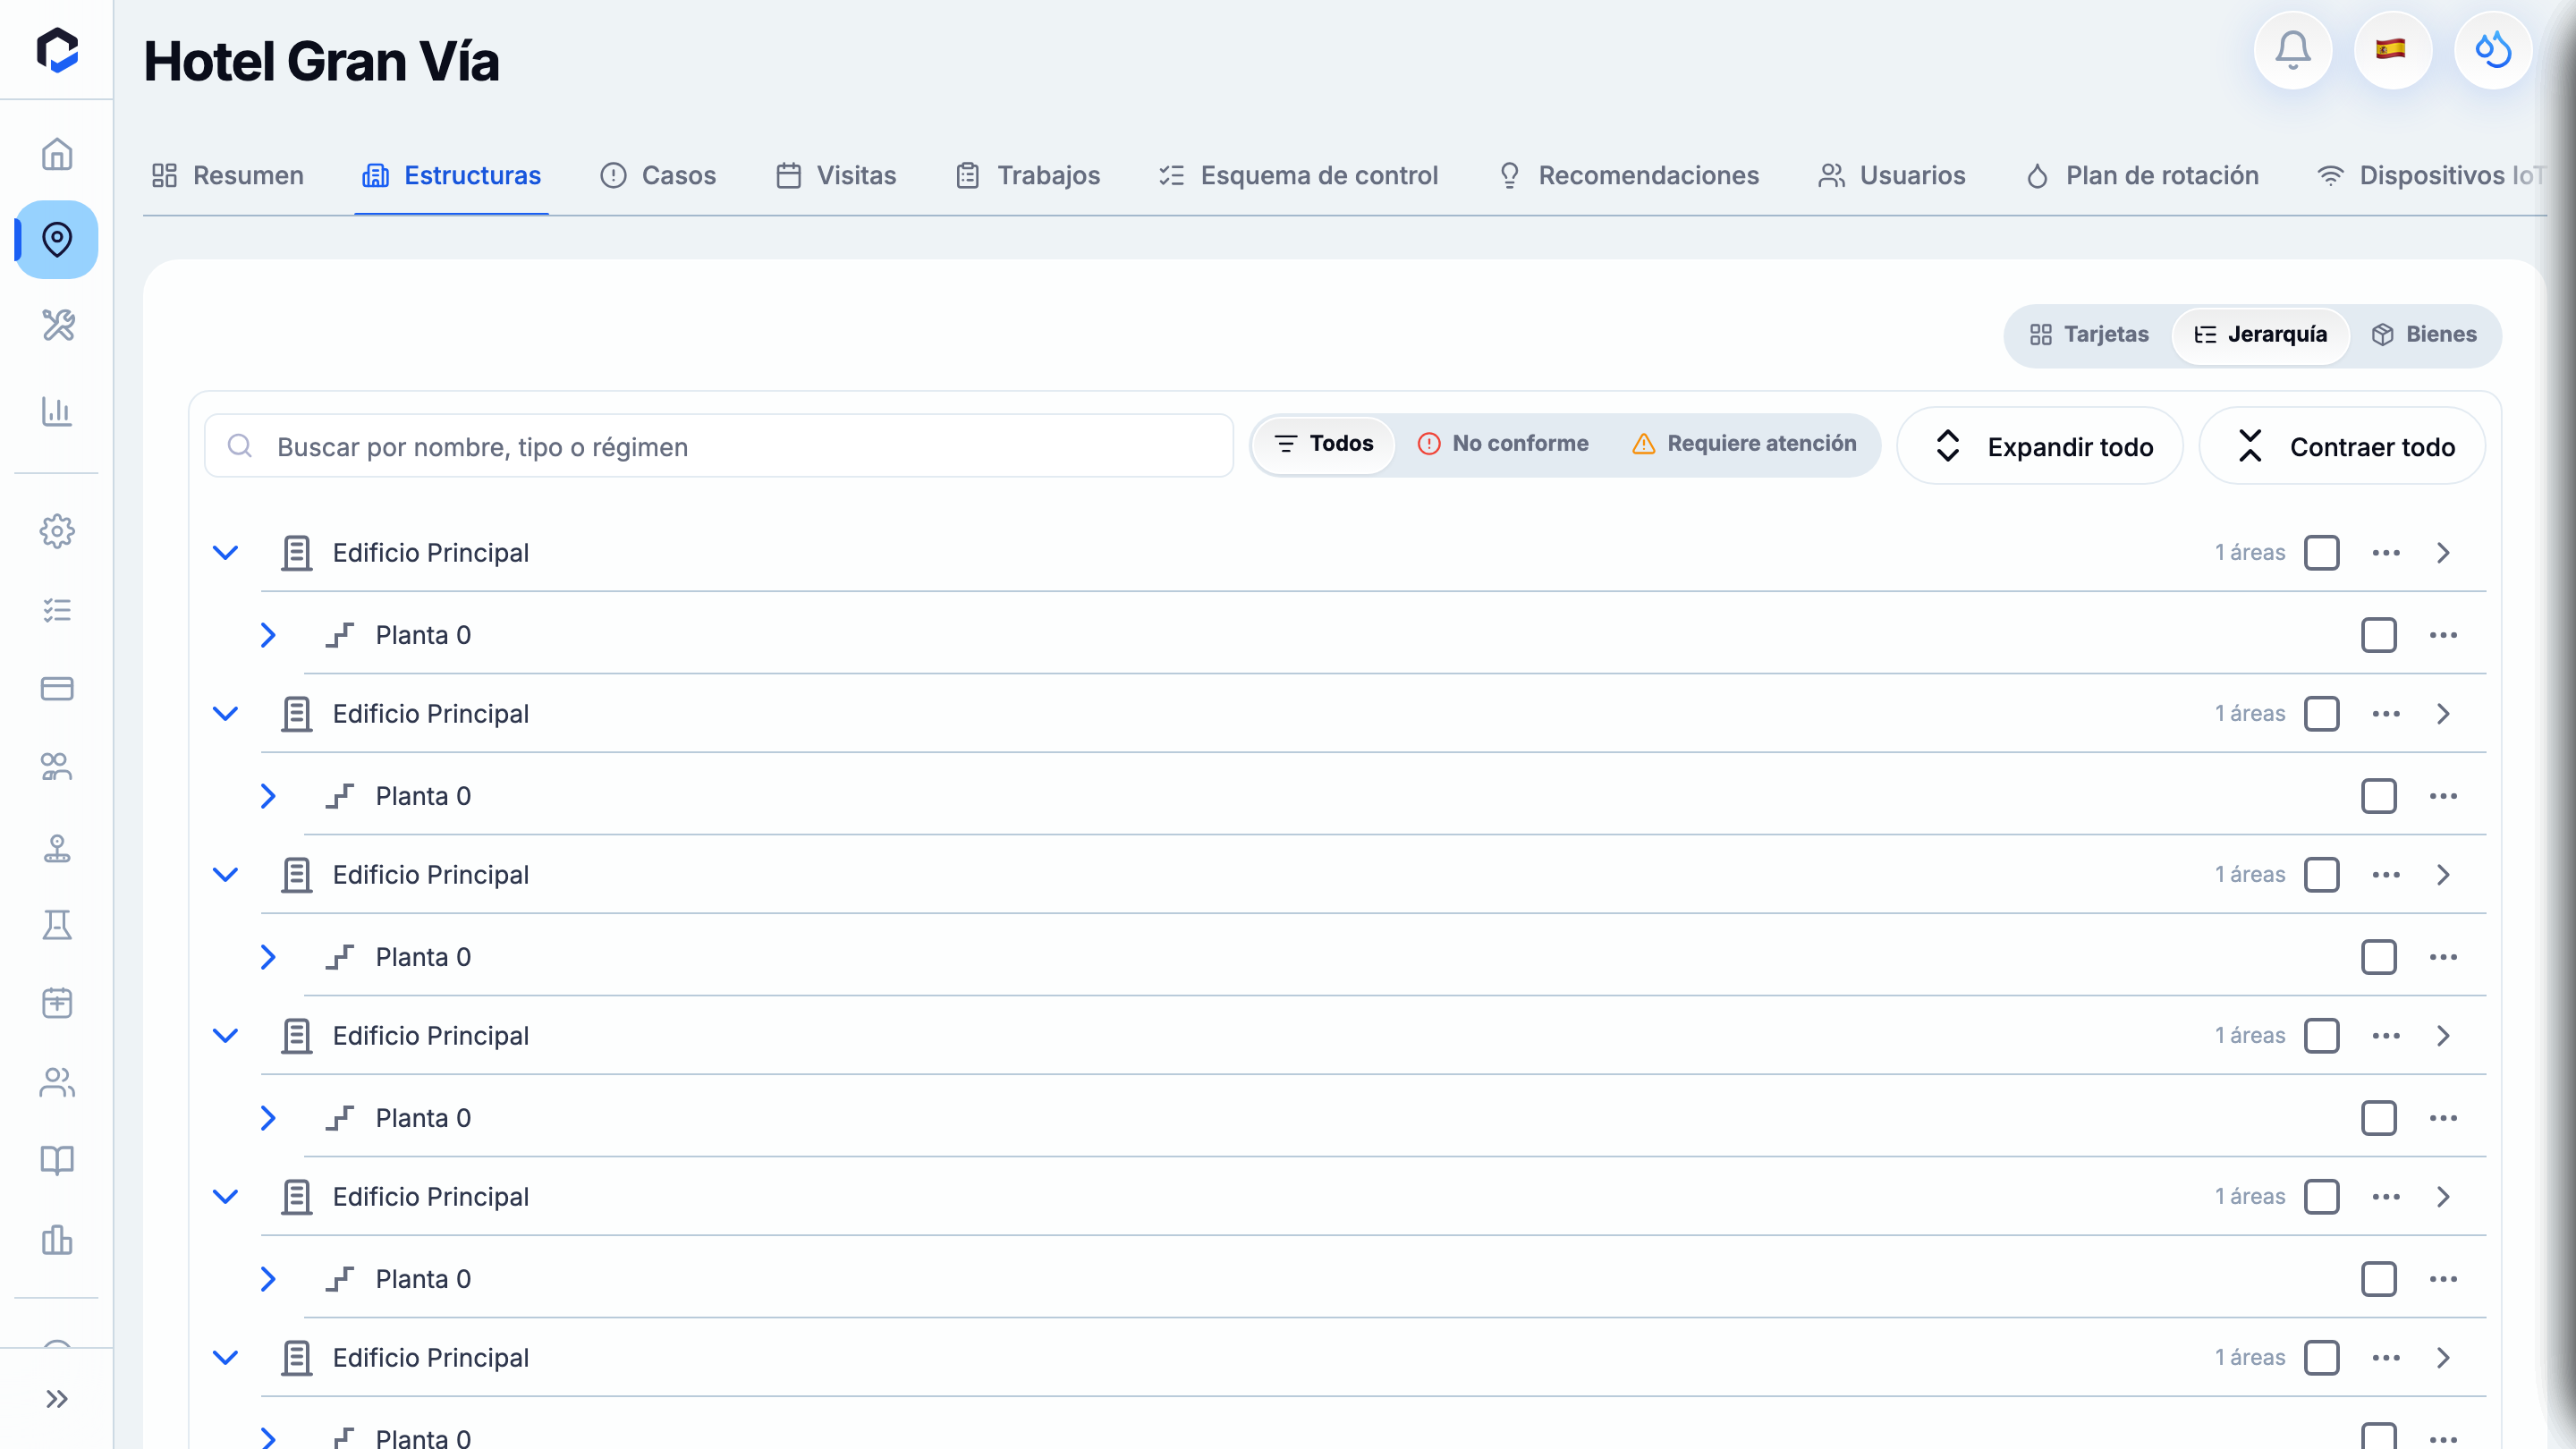Tick the checkbox for the fourth Edificio Principal
2576x1449 pixels.
click(2321, 1036)
